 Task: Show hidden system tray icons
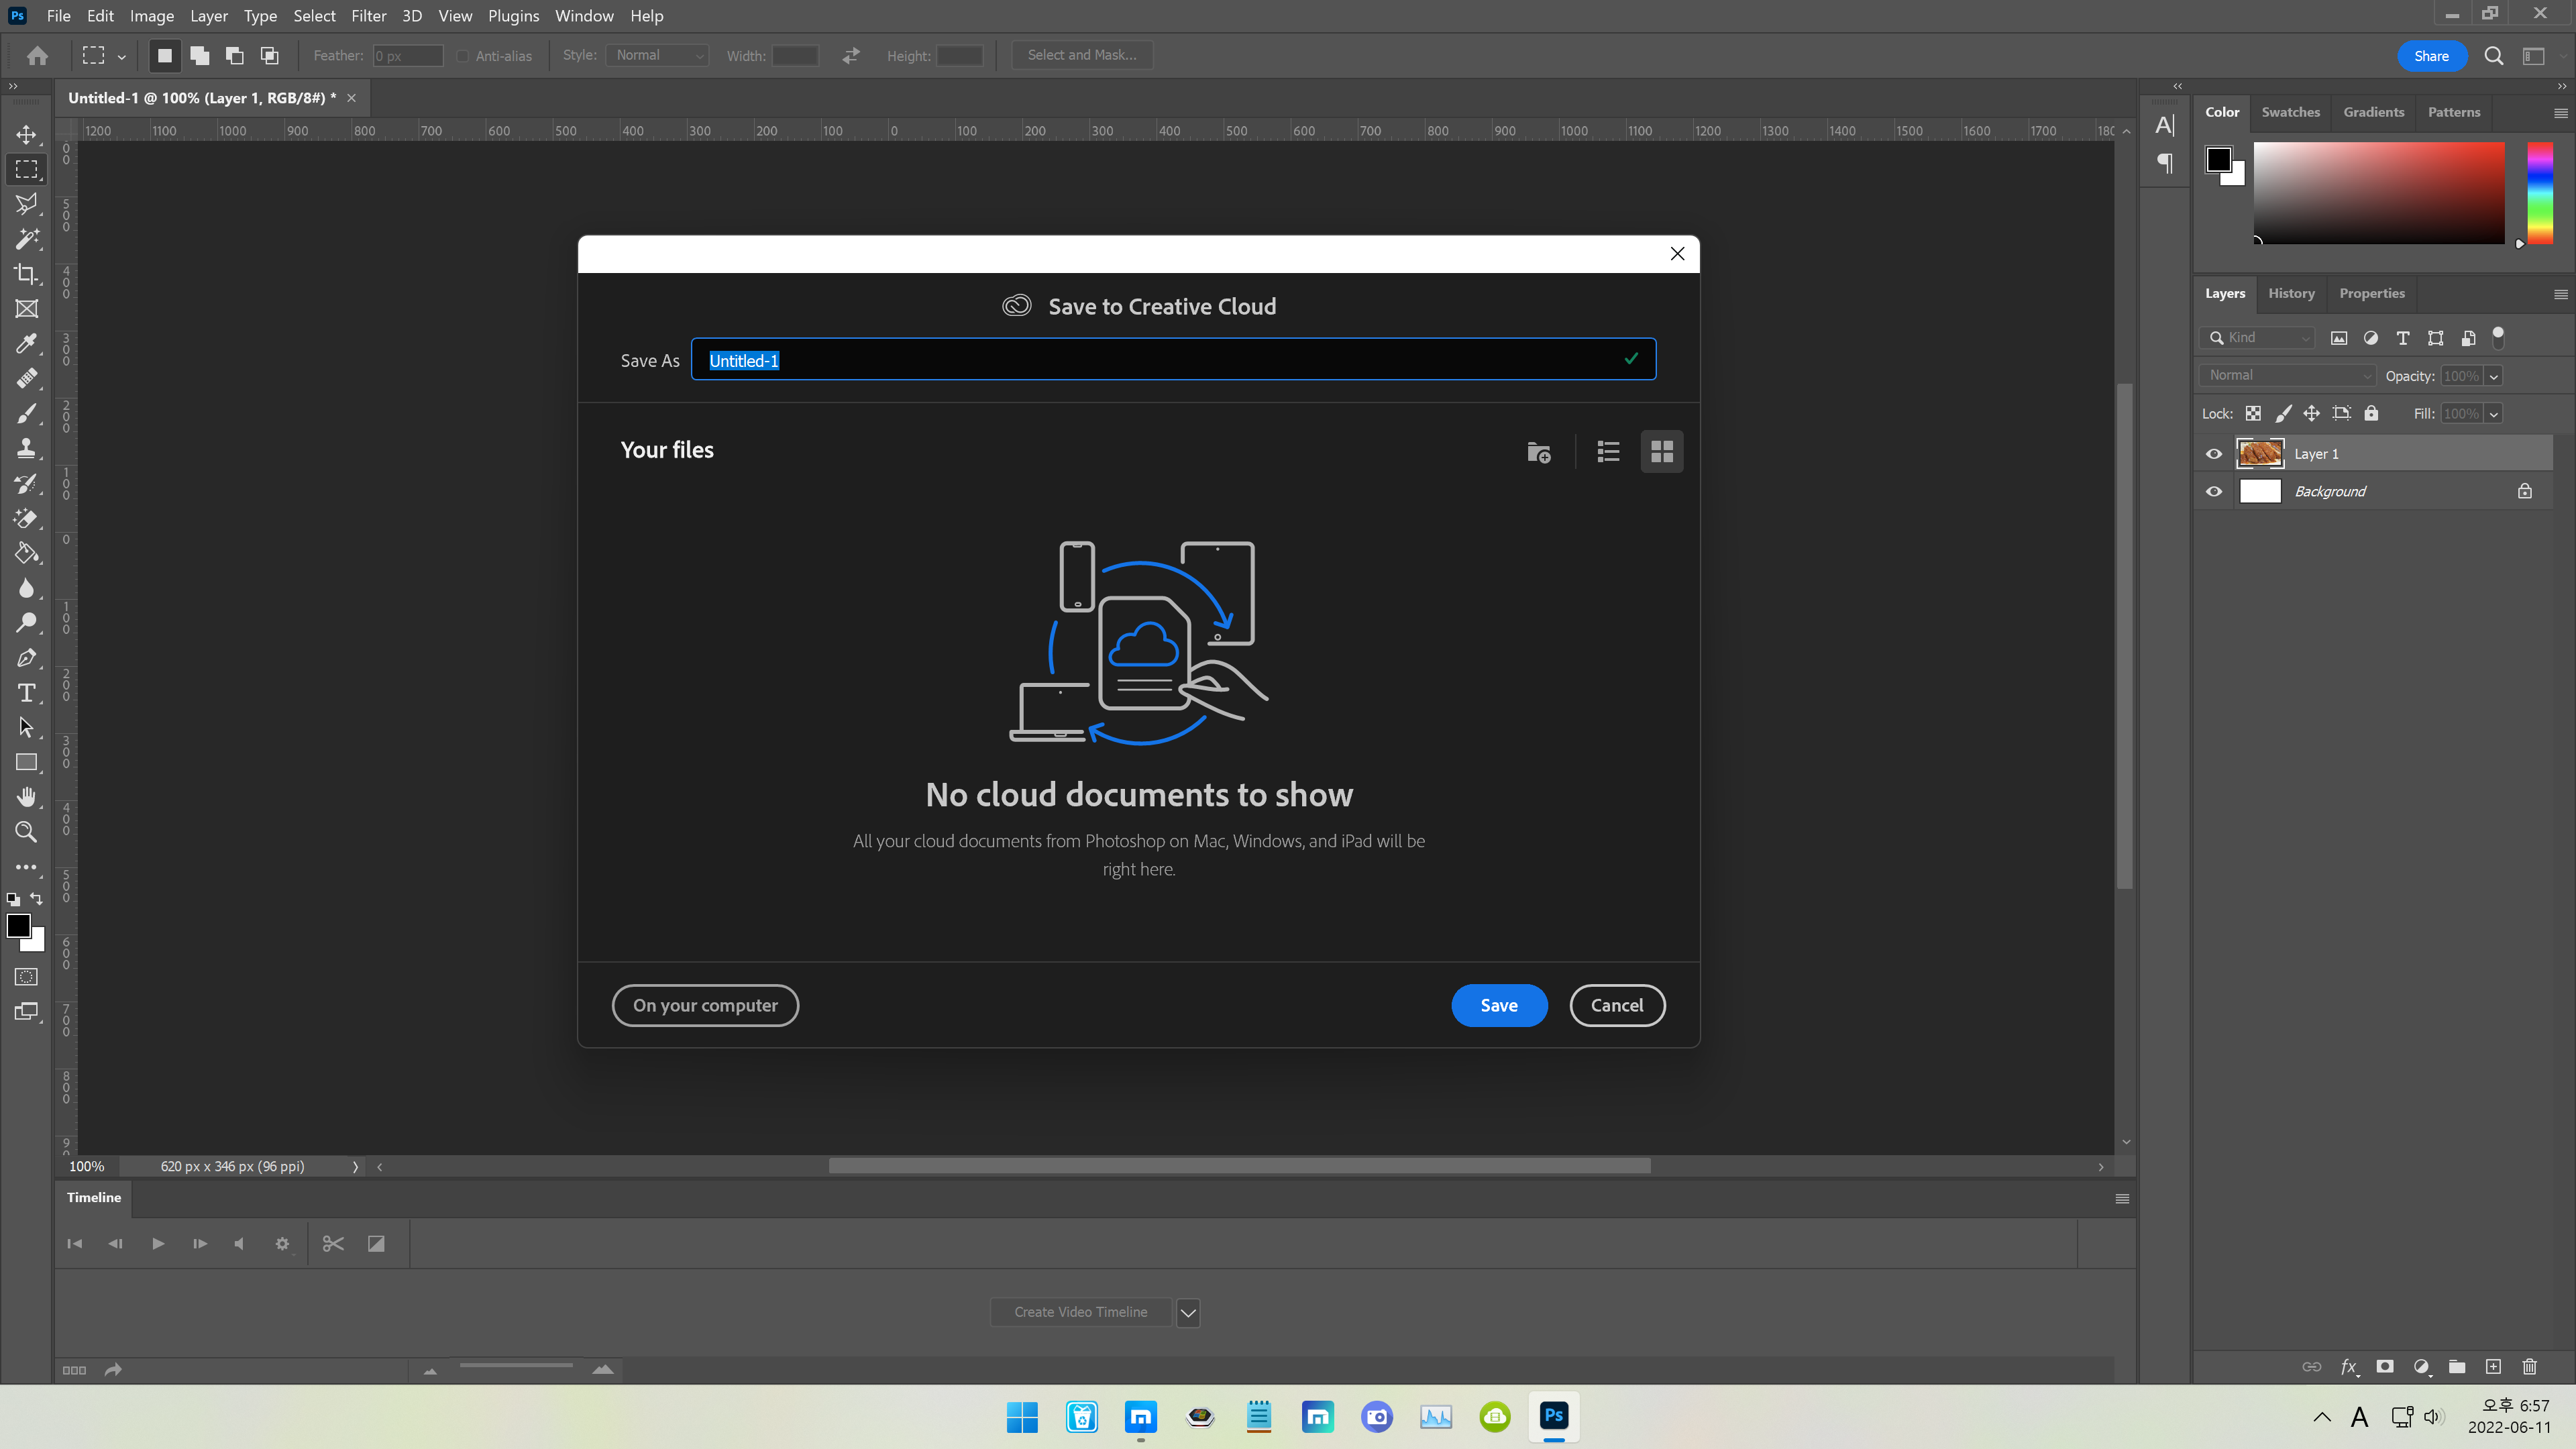[2322, 1417]
